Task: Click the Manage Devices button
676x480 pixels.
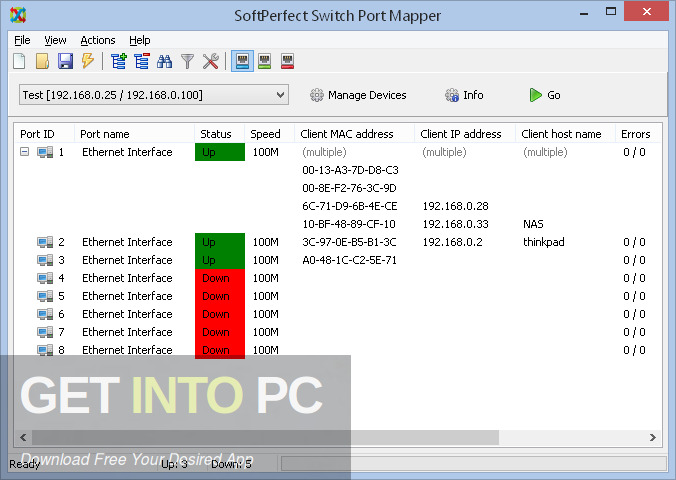Action: 358,95
